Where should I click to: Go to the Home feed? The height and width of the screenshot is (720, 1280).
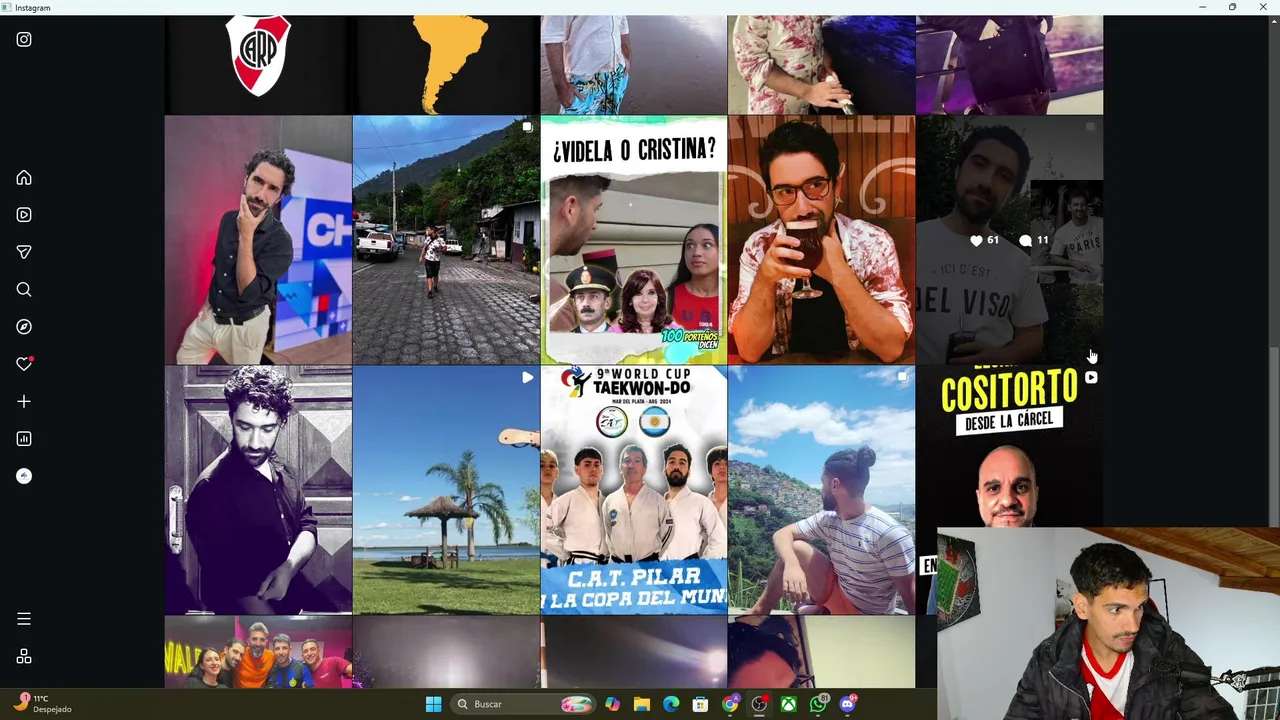click(24, 178)
